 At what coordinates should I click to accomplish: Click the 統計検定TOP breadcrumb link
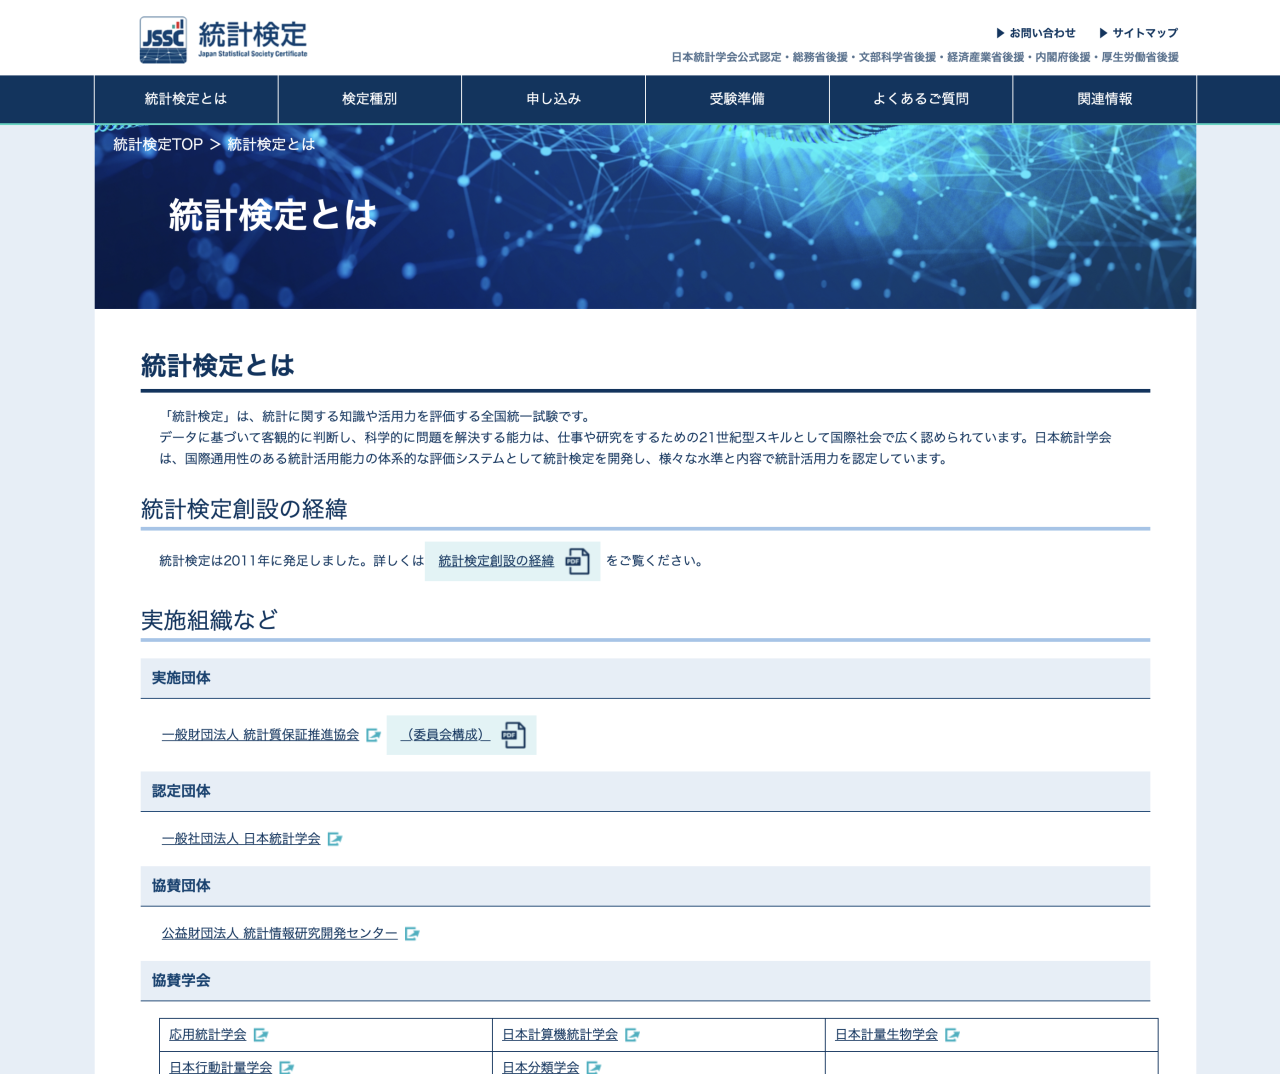pos(156,143)
